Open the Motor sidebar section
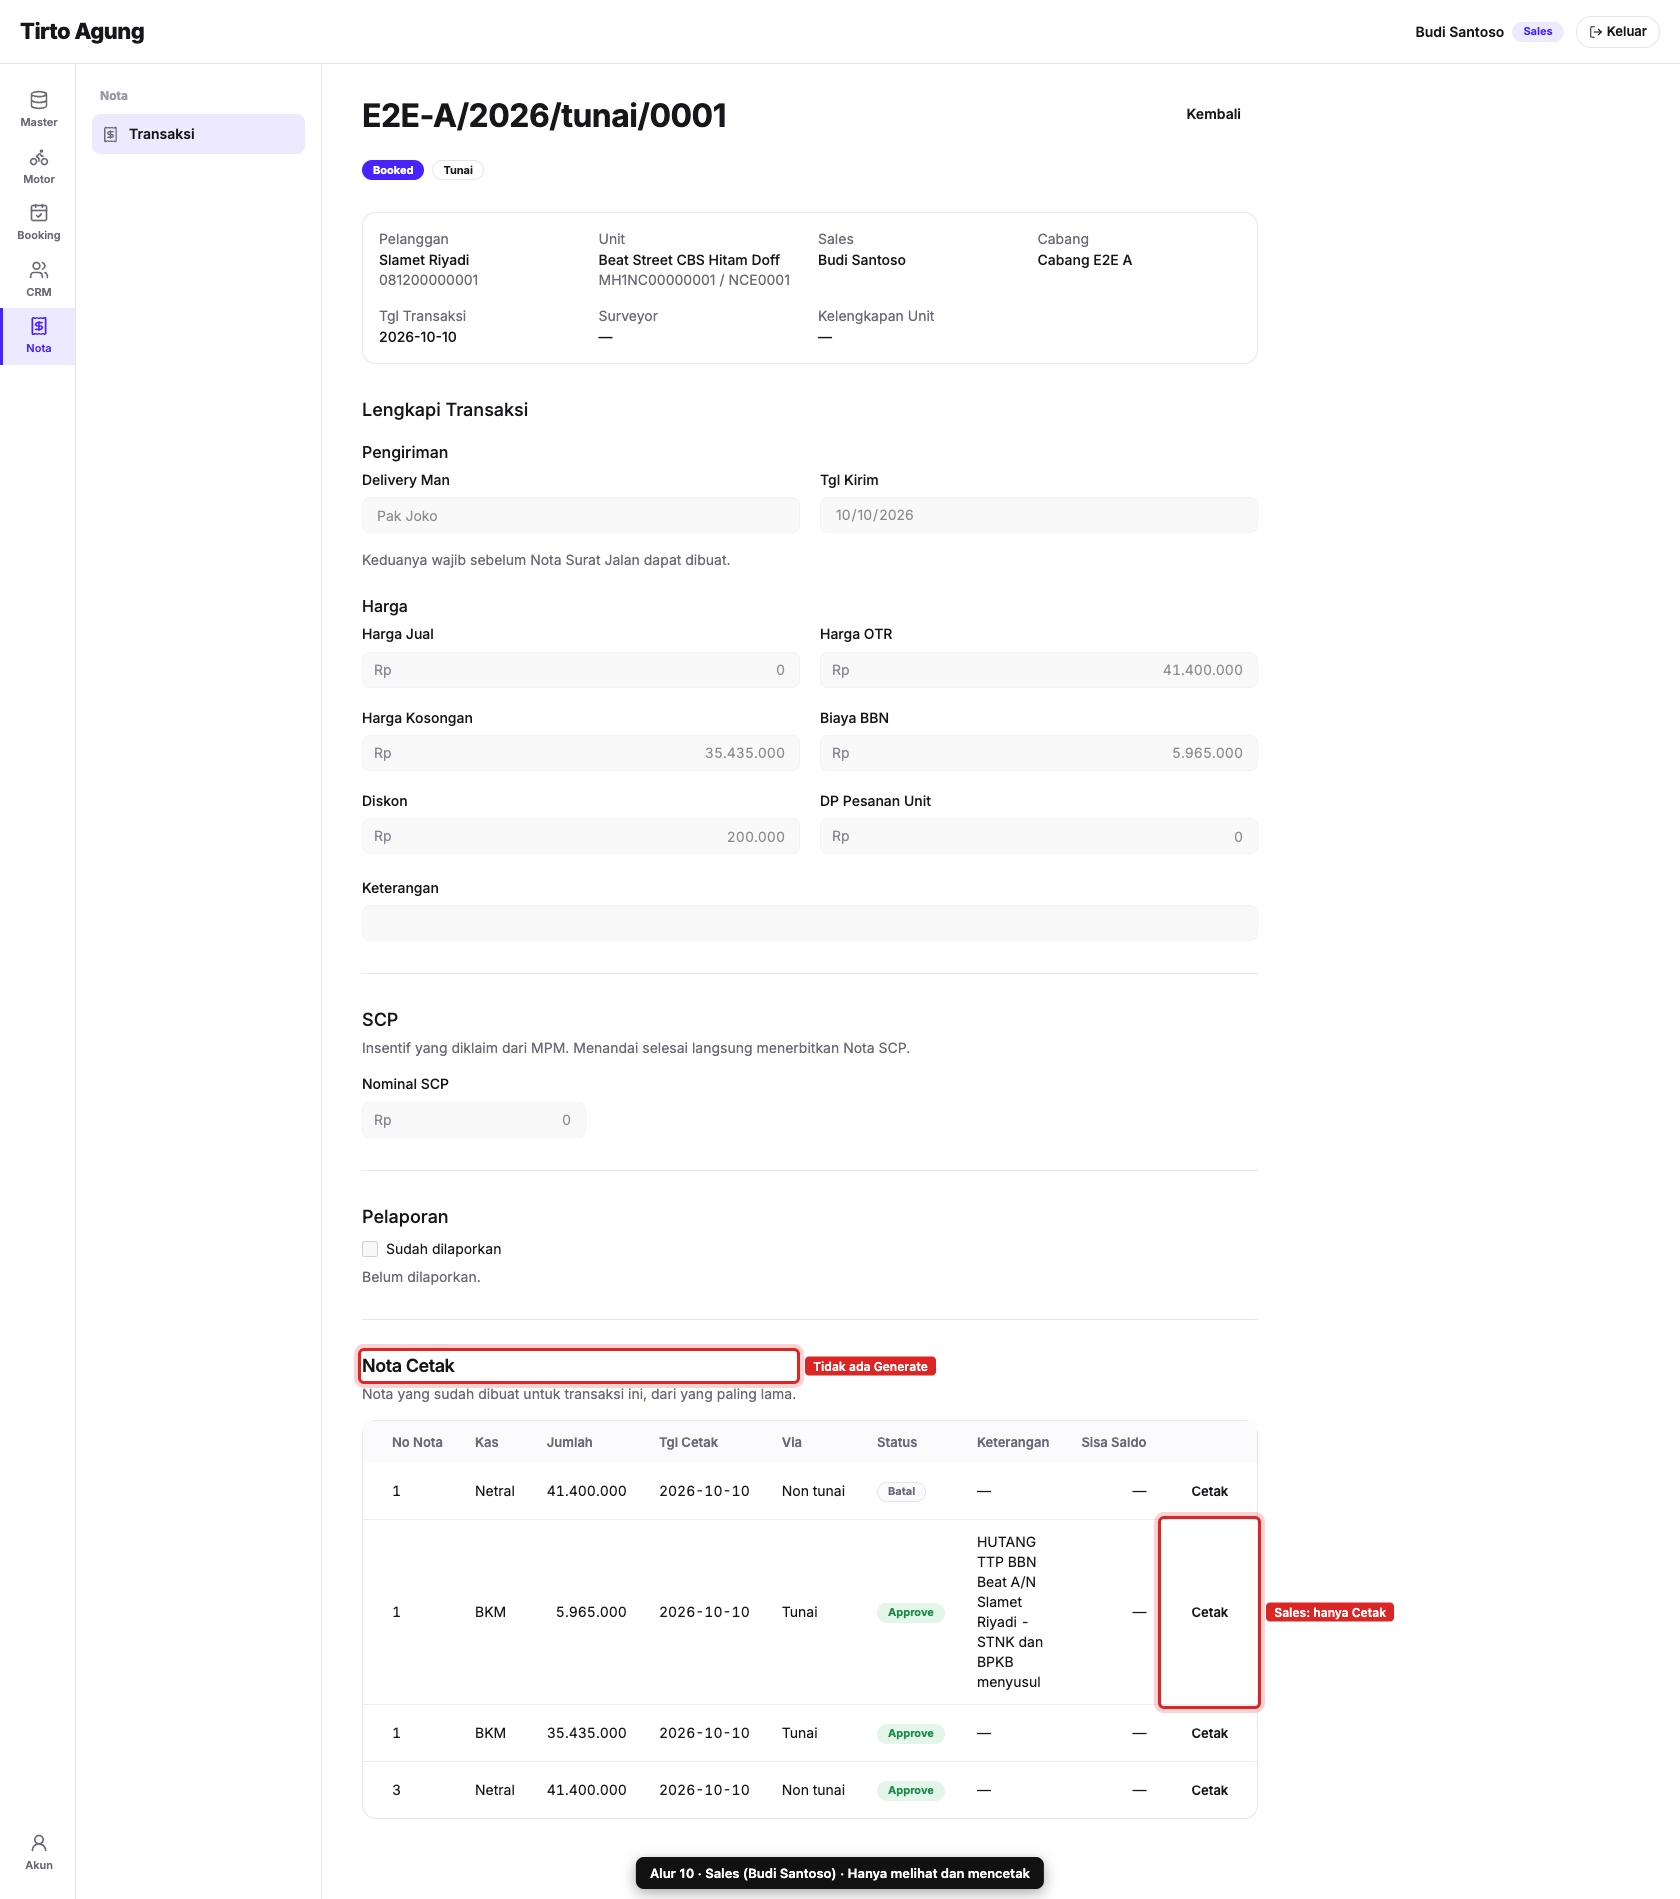The image size is (1680, 1899). [38, 166]
